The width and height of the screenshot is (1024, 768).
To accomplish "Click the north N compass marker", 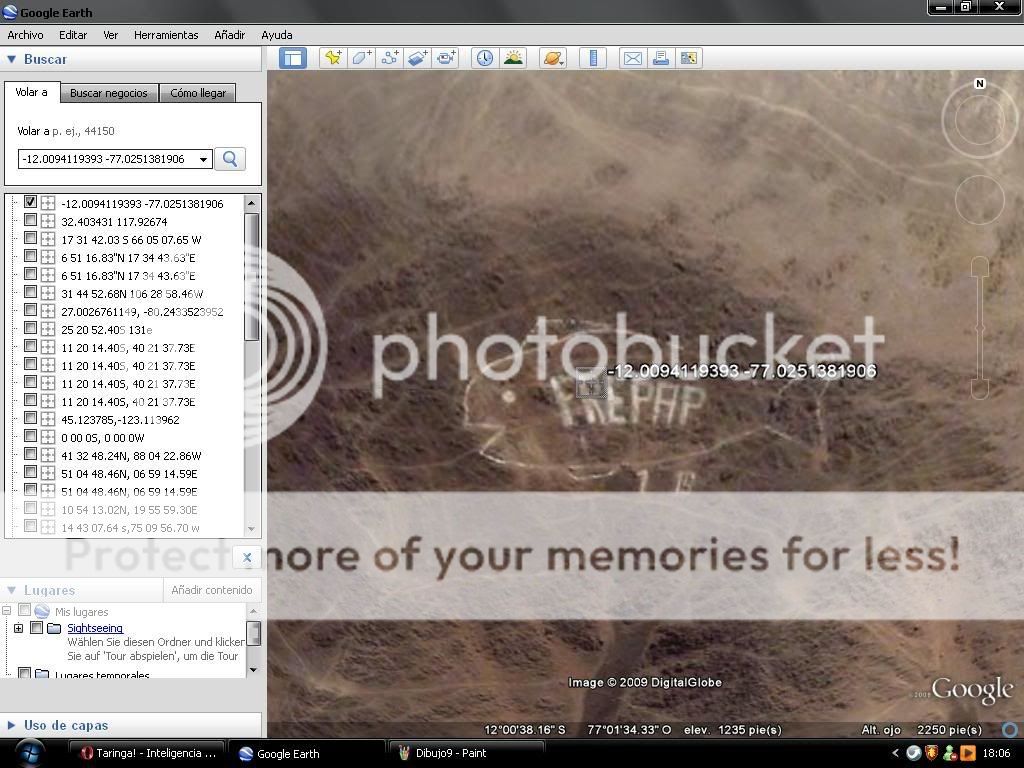I will pos(980,84).
